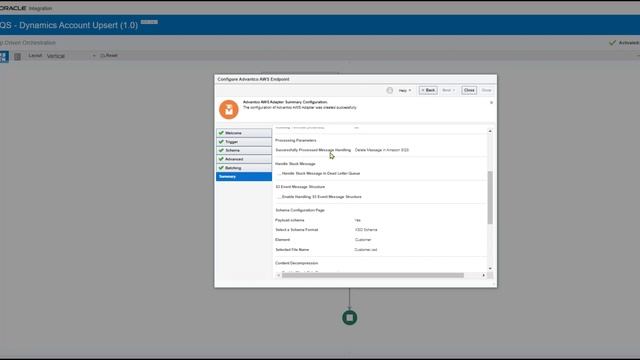Screen dimensions: 640x360
Task: Select the canvas view icon in toolbar
Action: point(4,56)
